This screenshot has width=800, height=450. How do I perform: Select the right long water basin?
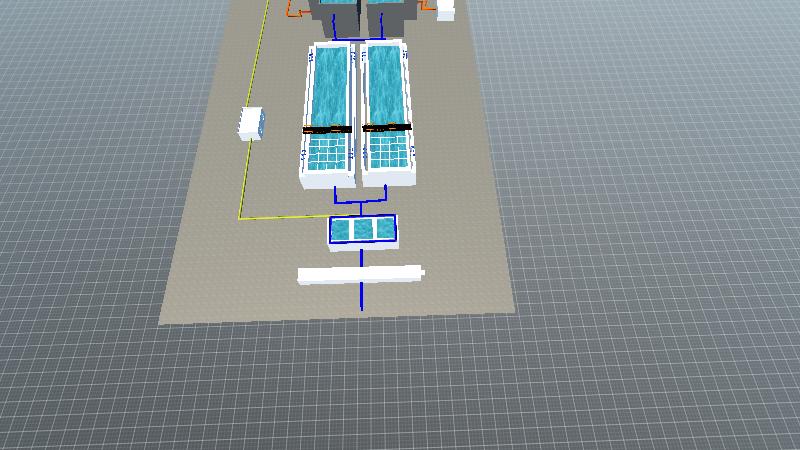(x=386, y=85)
